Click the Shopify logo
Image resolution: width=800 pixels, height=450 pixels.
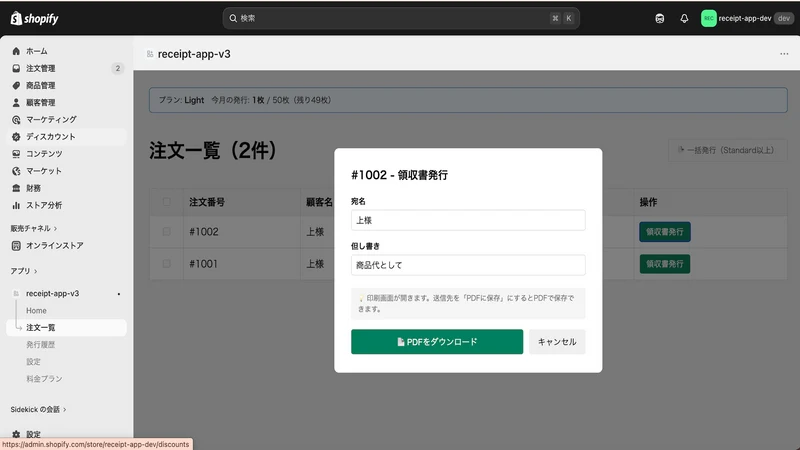34,18
